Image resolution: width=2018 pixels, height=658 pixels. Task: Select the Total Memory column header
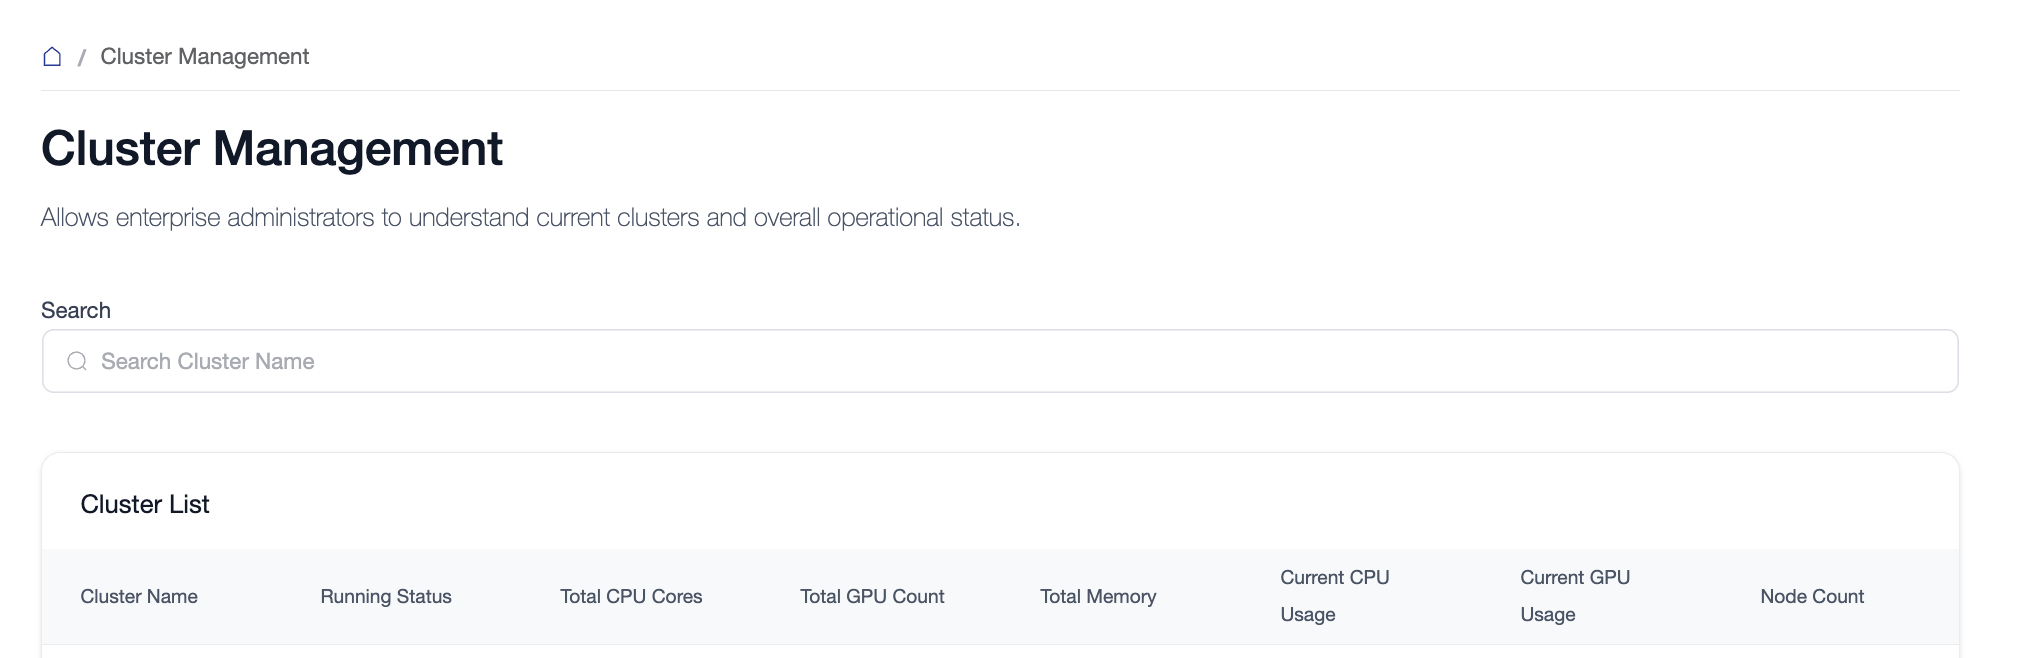pos(1098,597)
